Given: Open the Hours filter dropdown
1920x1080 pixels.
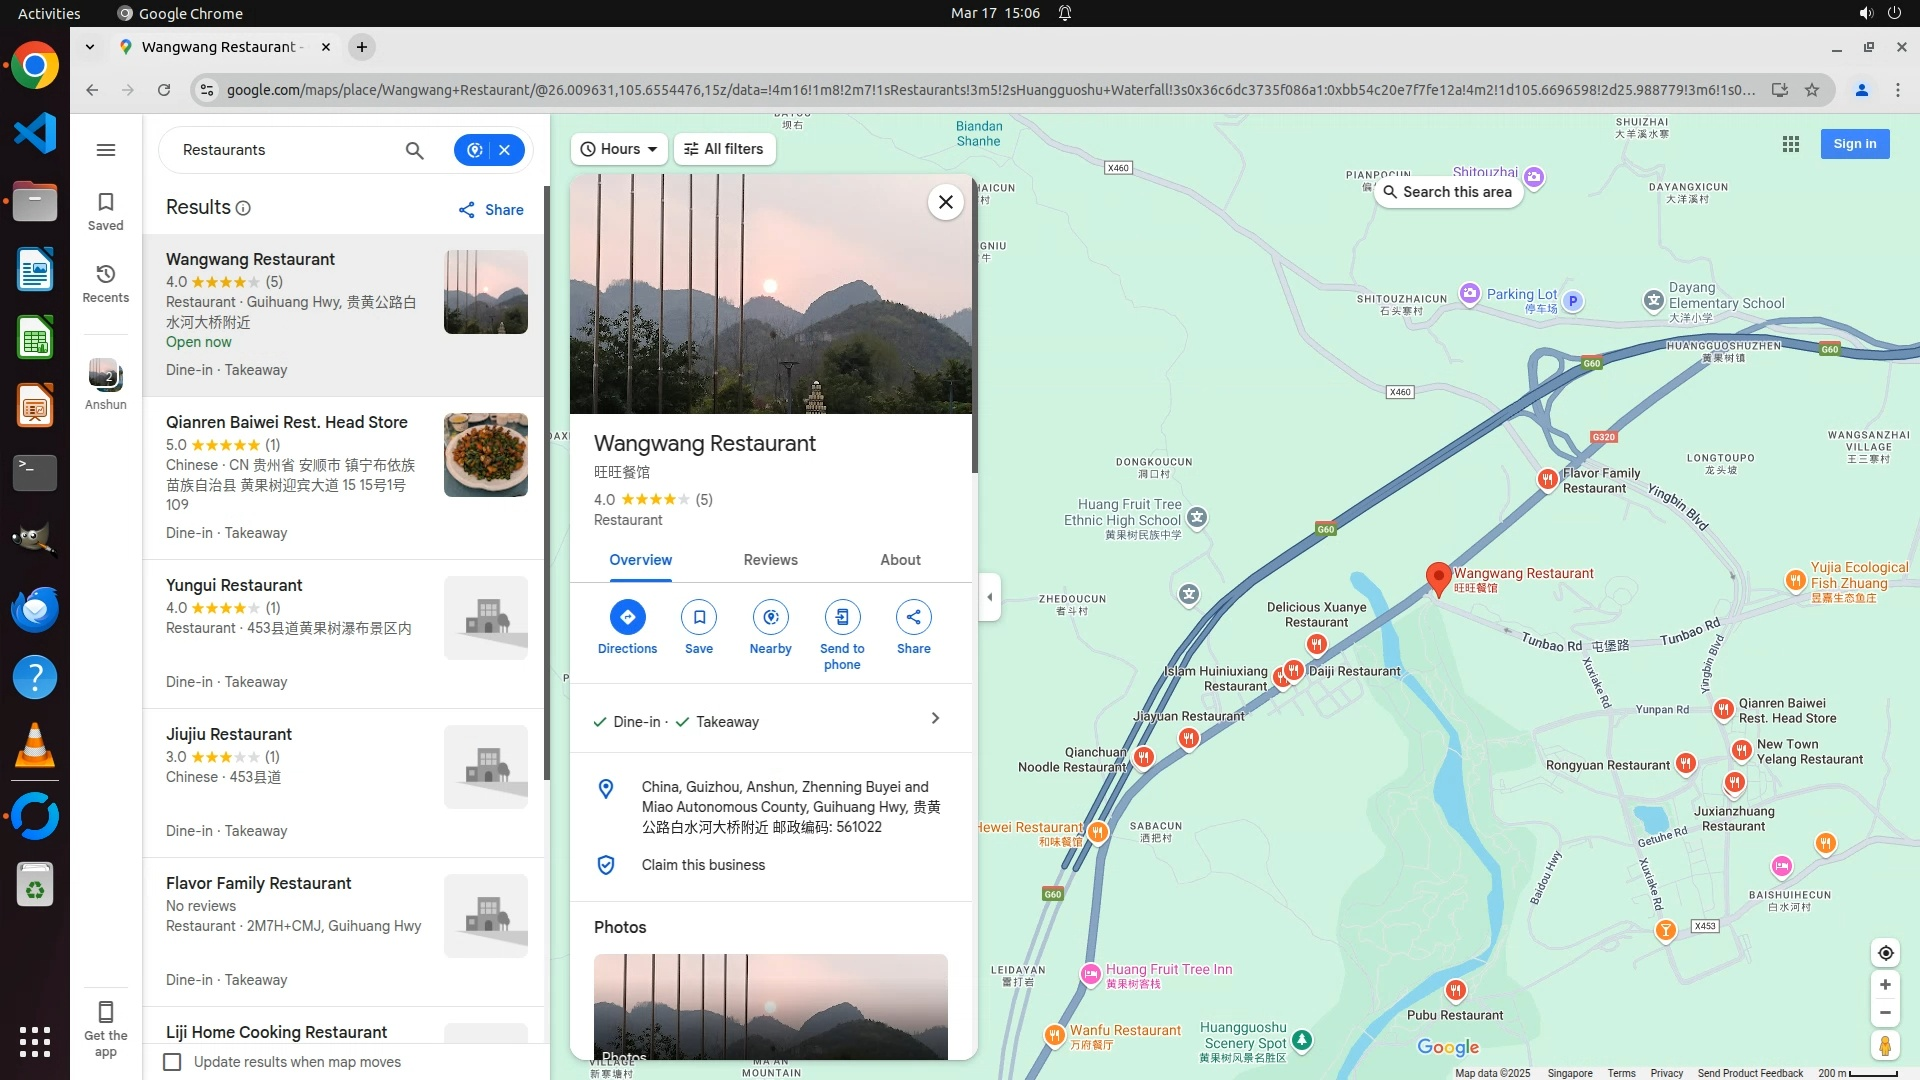Looking at the screenshot, I should click(619, 149).
